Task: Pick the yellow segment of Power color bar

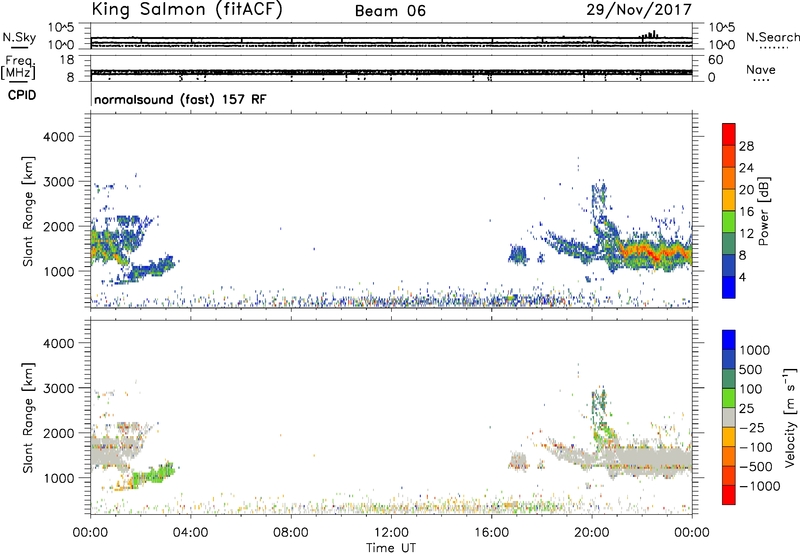Action: 729,200
